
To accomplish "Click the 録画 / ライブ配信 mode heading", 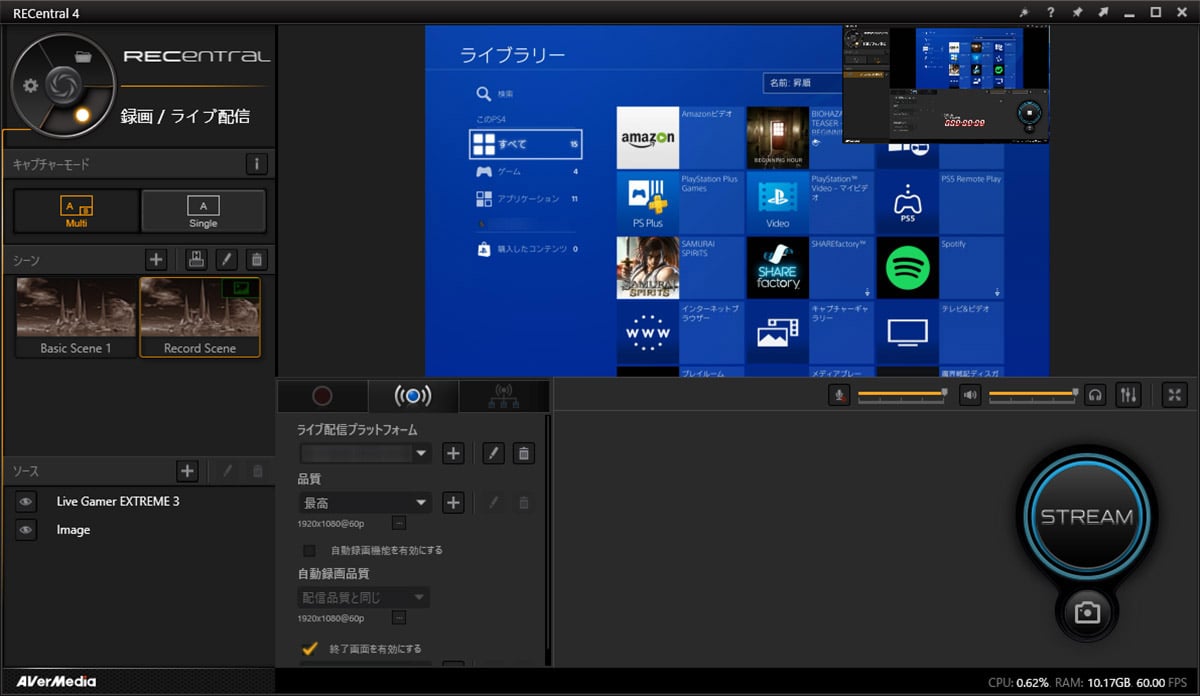I will 185,116.
